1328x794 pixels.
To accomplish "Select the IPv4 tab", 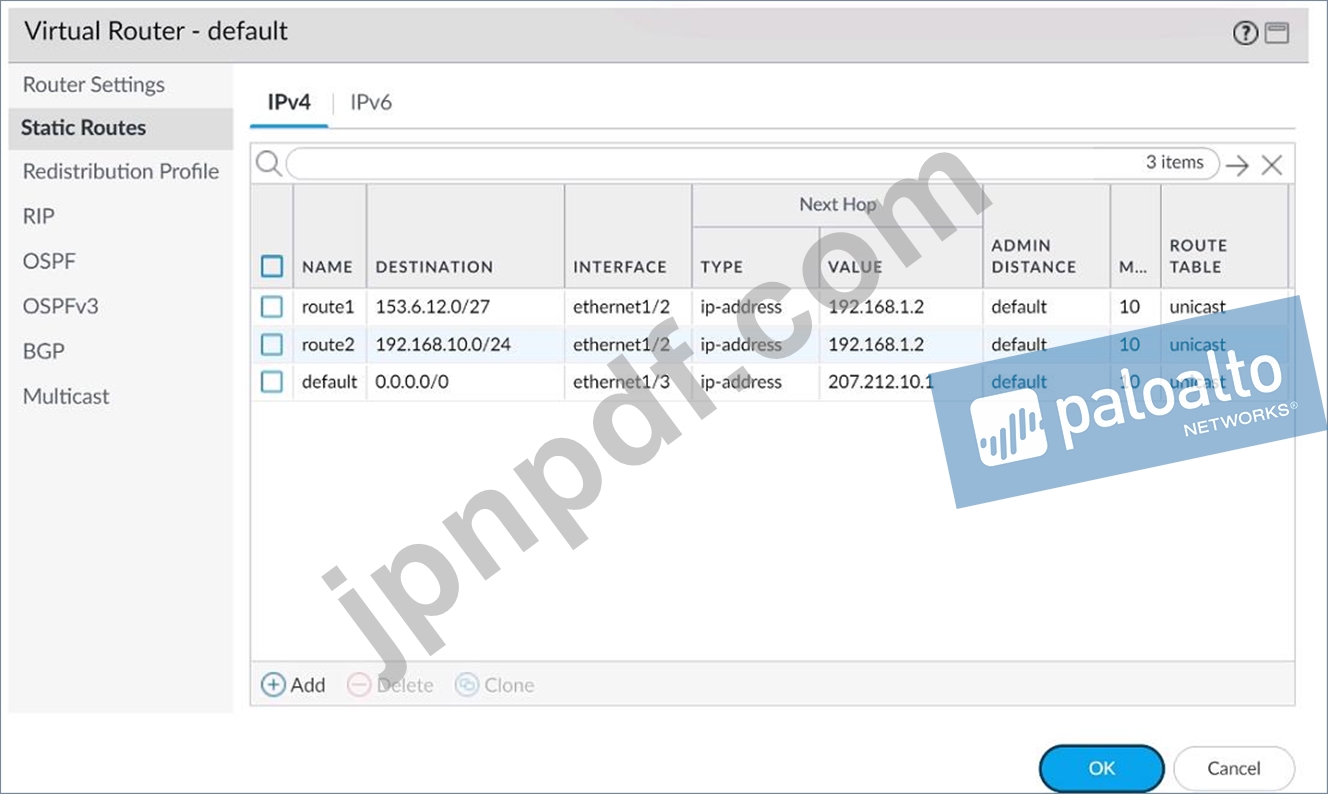I will point(289,102).
